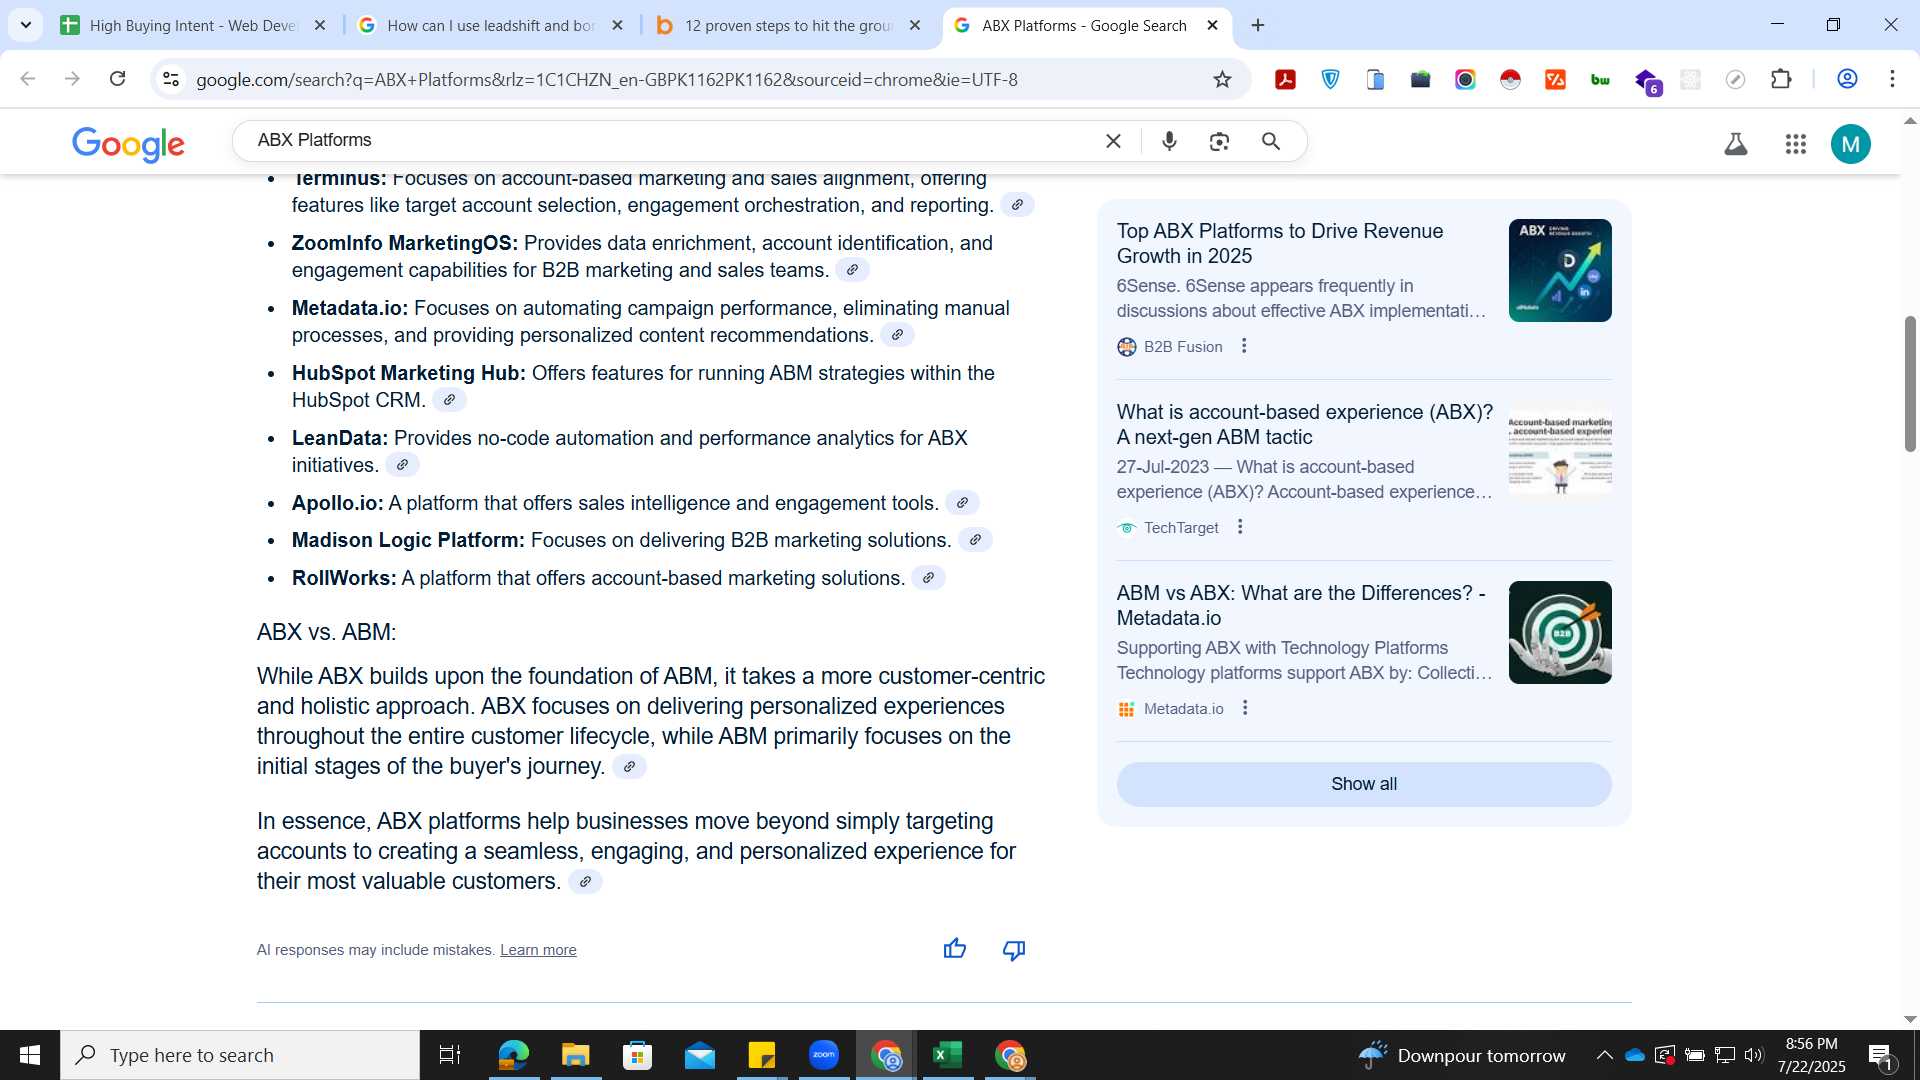Screen dimensions: 1920x1080
Task: Open the Adobe Acrobat extension
Action: tap(1286, 79)
